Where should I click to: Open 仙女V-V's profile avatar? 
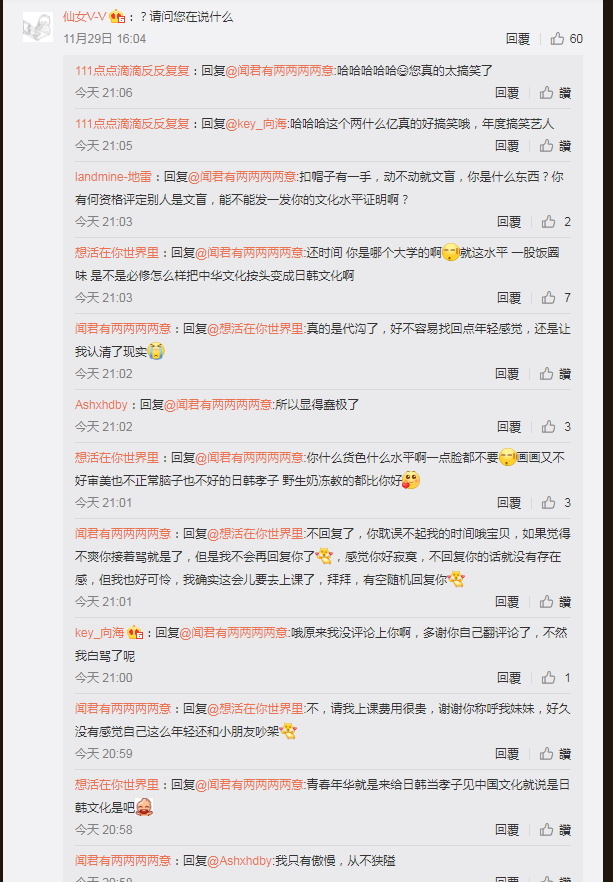point(38,26)
